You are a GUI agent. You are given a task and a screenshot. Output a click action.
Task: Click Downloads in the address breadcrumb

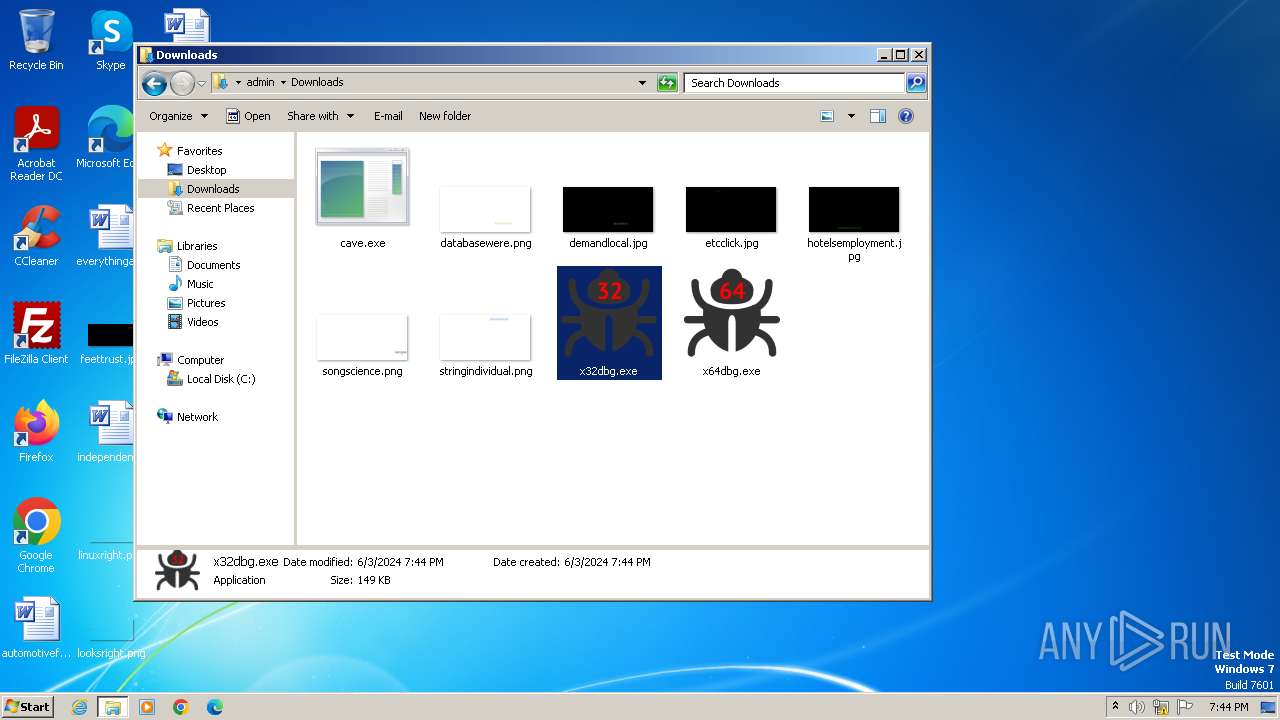click(317, 83)
